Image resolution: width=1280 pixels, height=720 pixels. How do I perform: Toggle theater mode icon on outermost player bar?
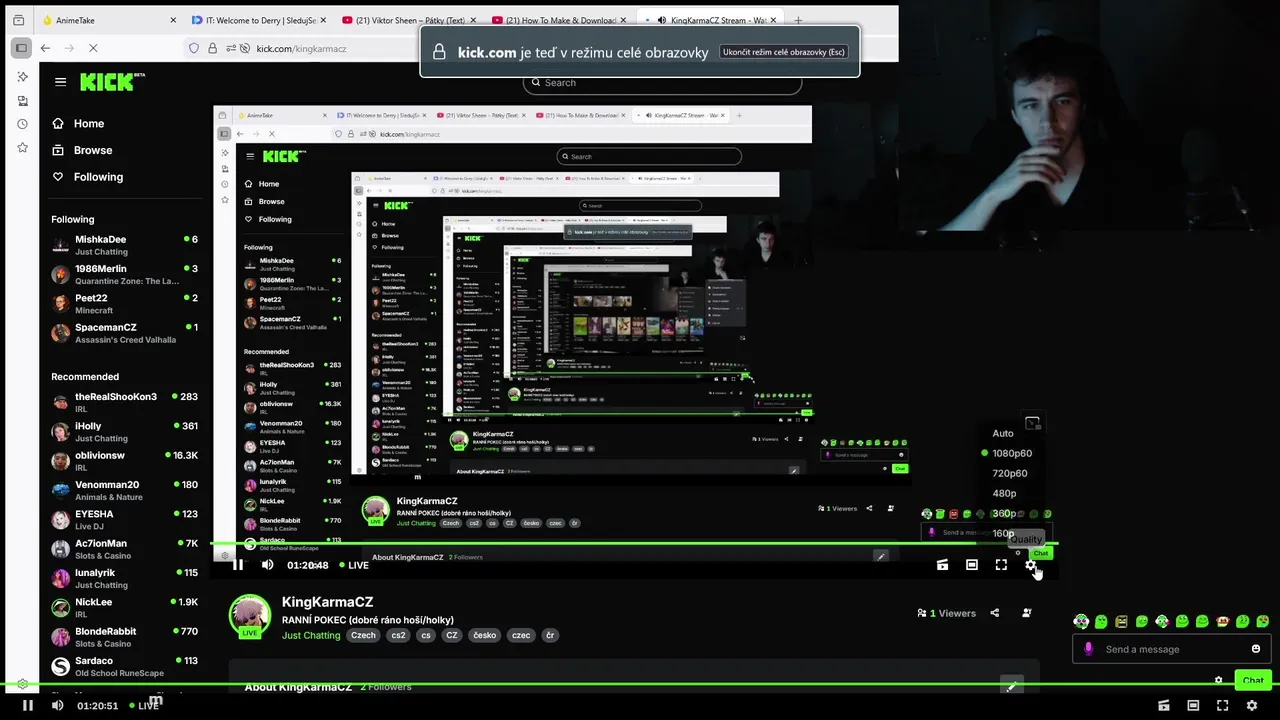(1193, 705)
